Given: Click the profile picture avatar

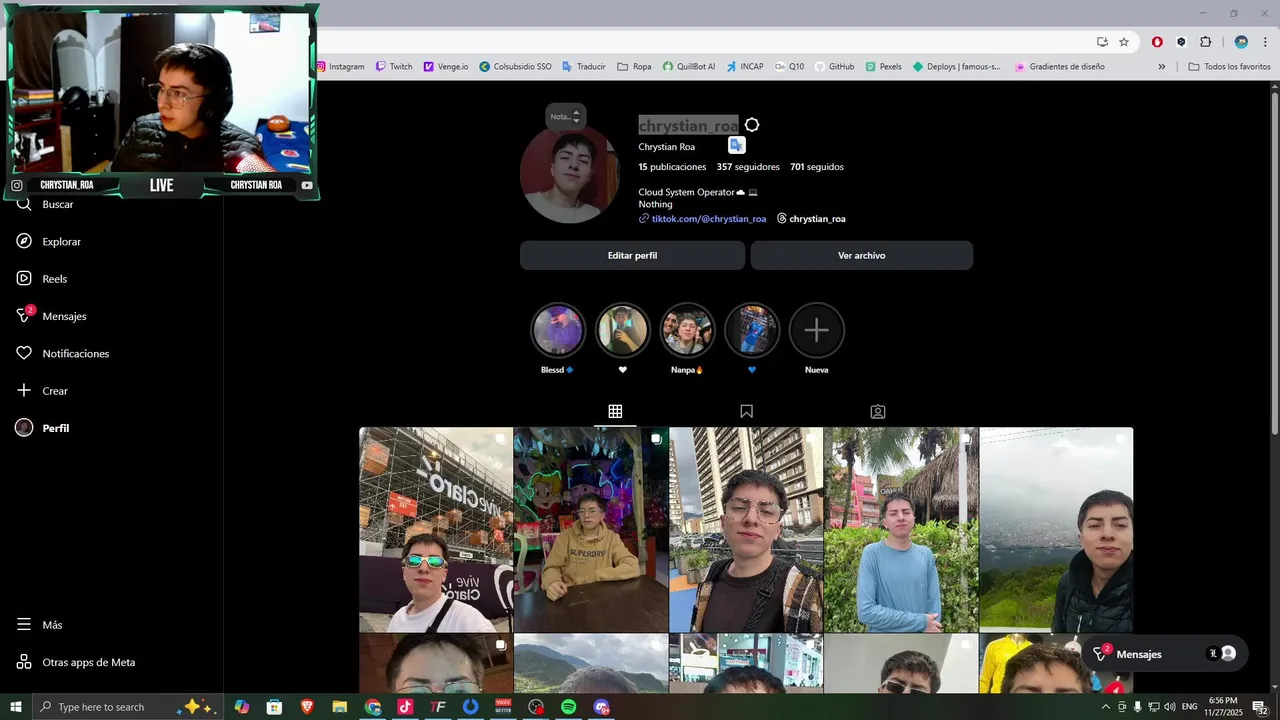Looking at the screenshot, I should 570,174.
